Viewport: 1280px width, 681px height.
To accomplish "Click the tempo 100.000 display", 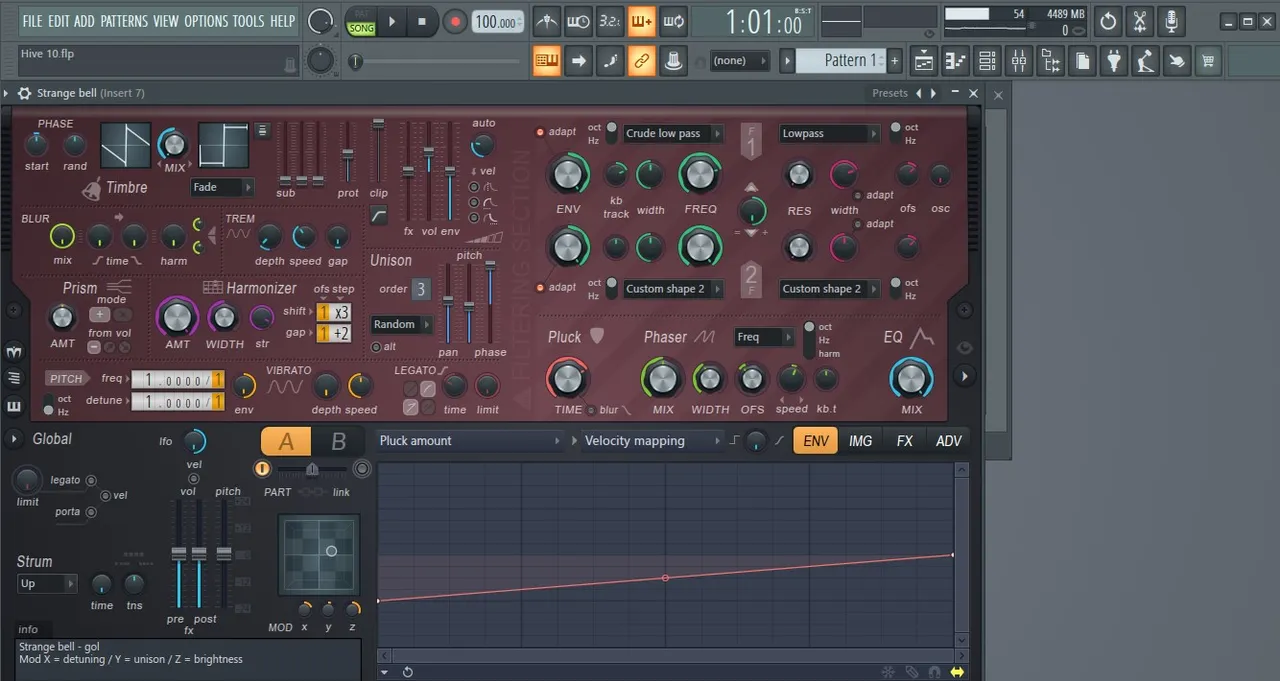I will point(498,22).
